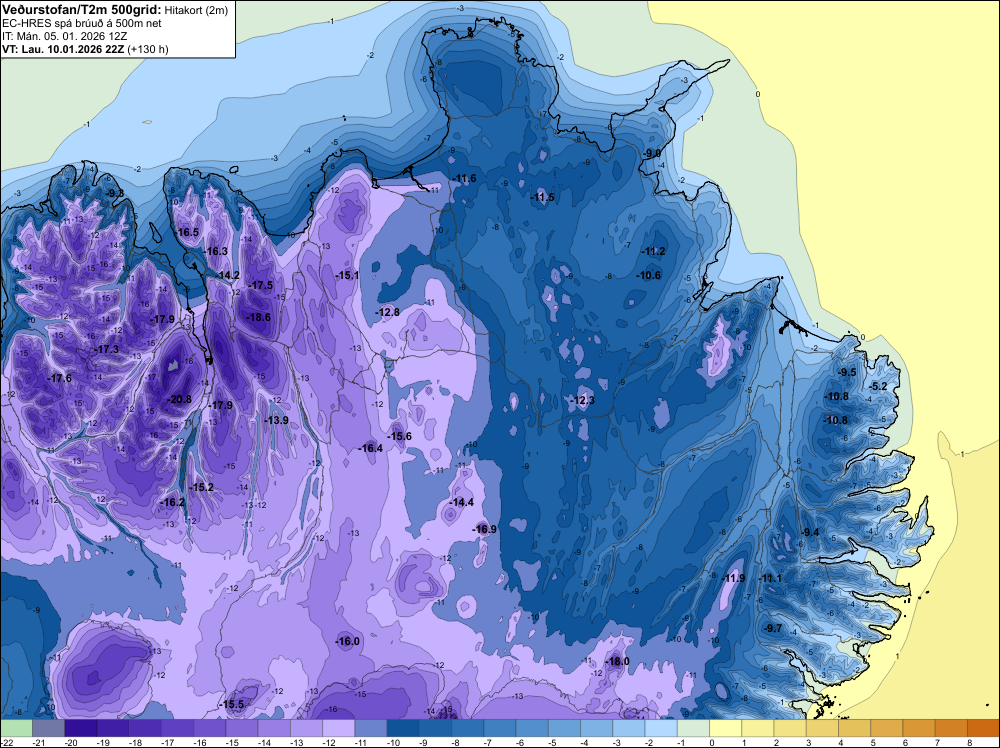The width and height of the screenshot is (1000, 748).
Task: Select the -12.3 temperature label
Action: pyautogui.click(x=582, y=400)
